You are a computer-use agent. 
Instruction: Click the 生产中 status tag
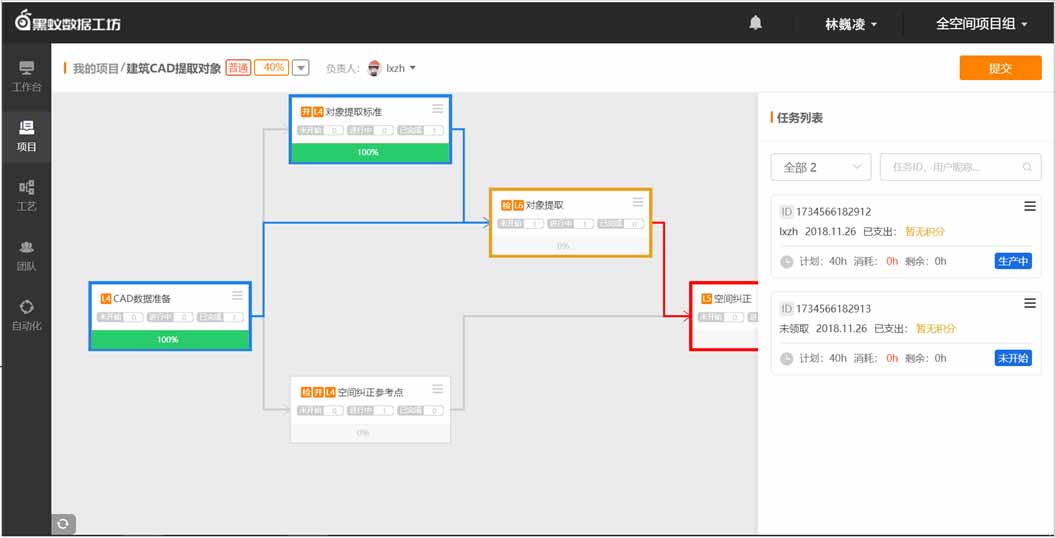tap(1012, 261)
